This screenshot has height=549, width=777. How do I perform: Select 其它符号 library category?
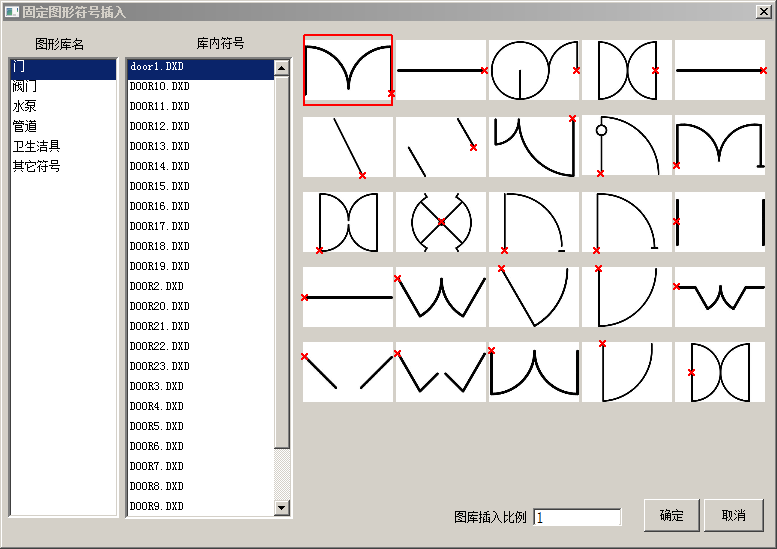[63, 166]
